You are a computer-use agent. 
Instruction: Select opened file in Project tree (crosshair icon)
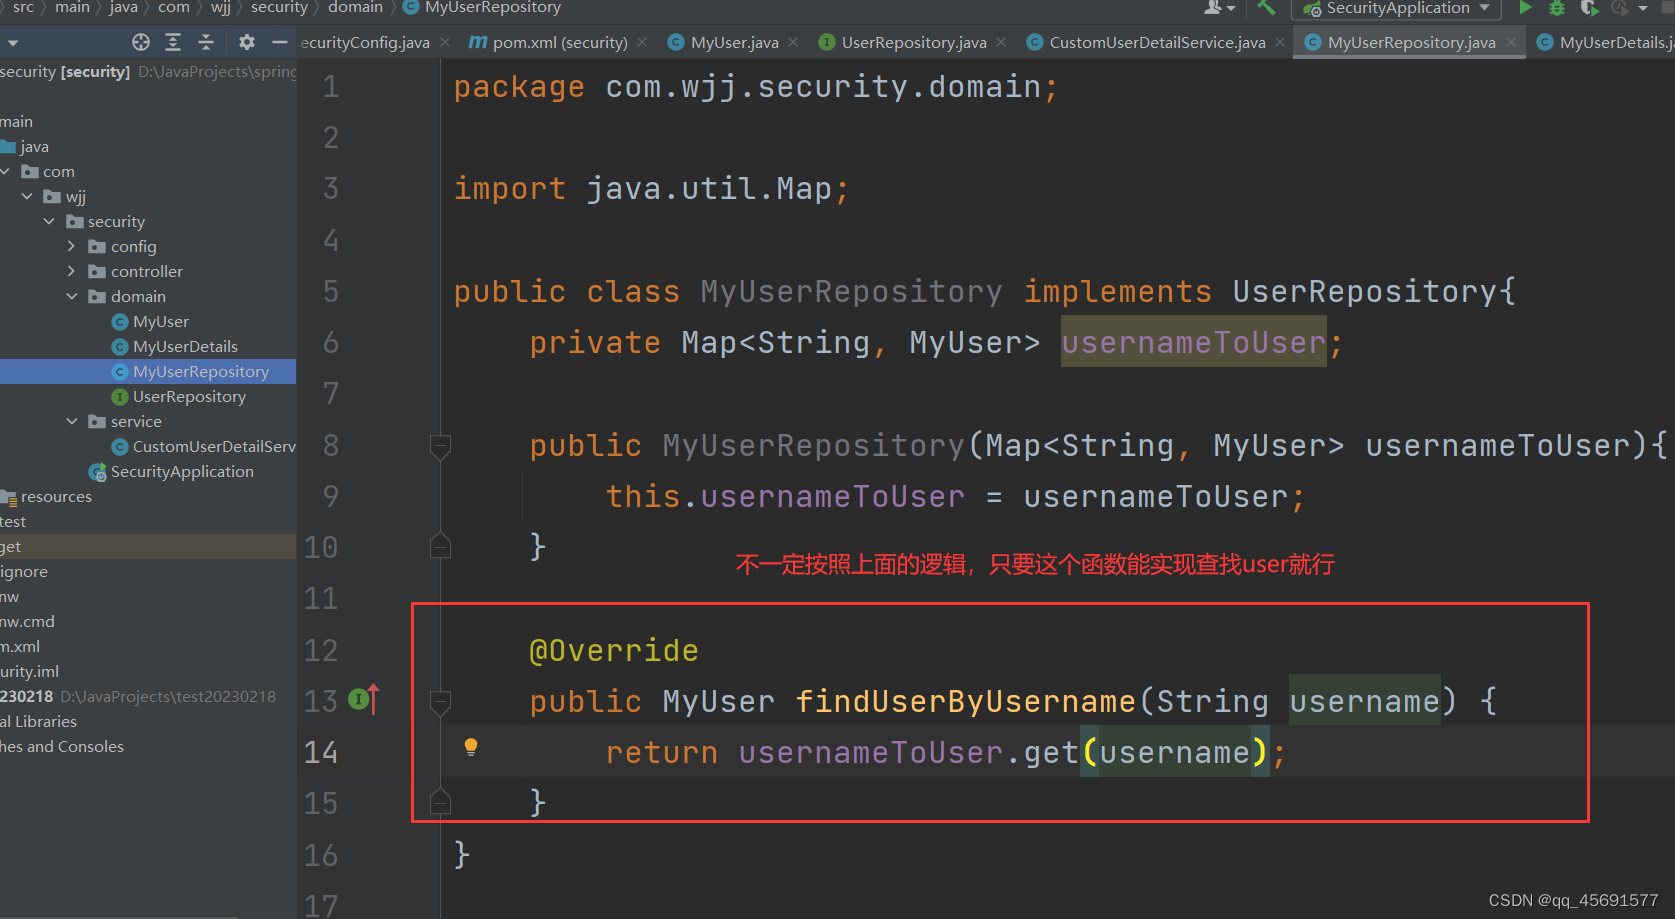click(141, 42)
